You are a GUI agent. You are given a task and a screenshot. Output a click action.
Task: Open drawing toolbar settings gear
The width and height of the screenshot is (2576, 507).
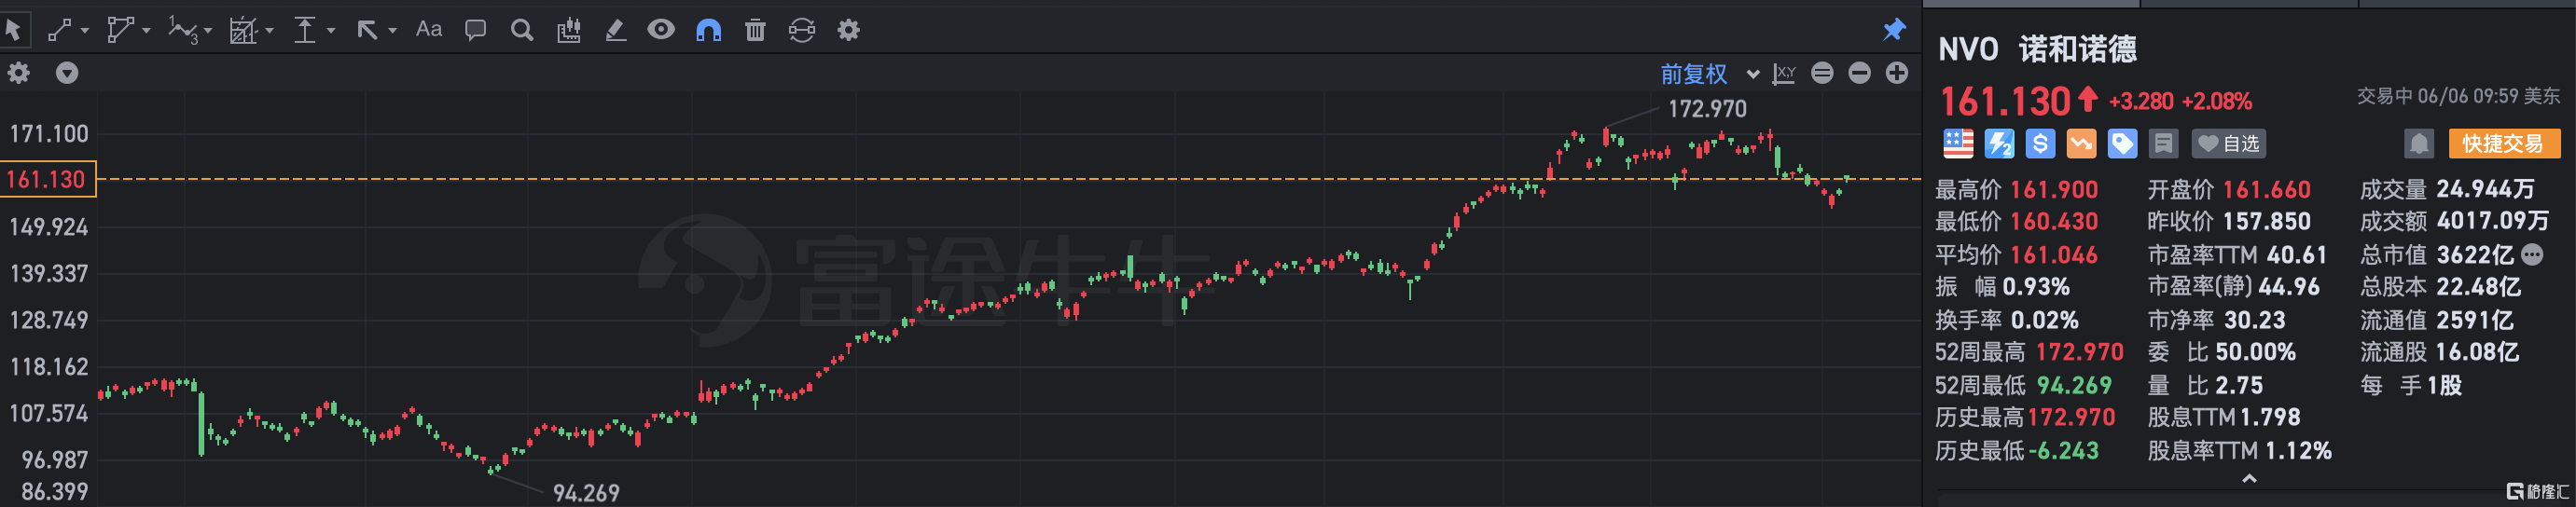(849, 30)
